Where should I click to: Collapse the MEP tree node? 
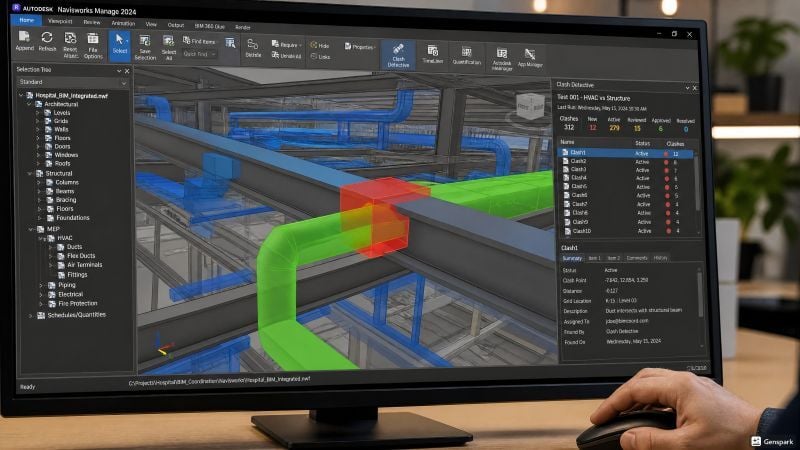pyautogui.click(x=31, y=229)
